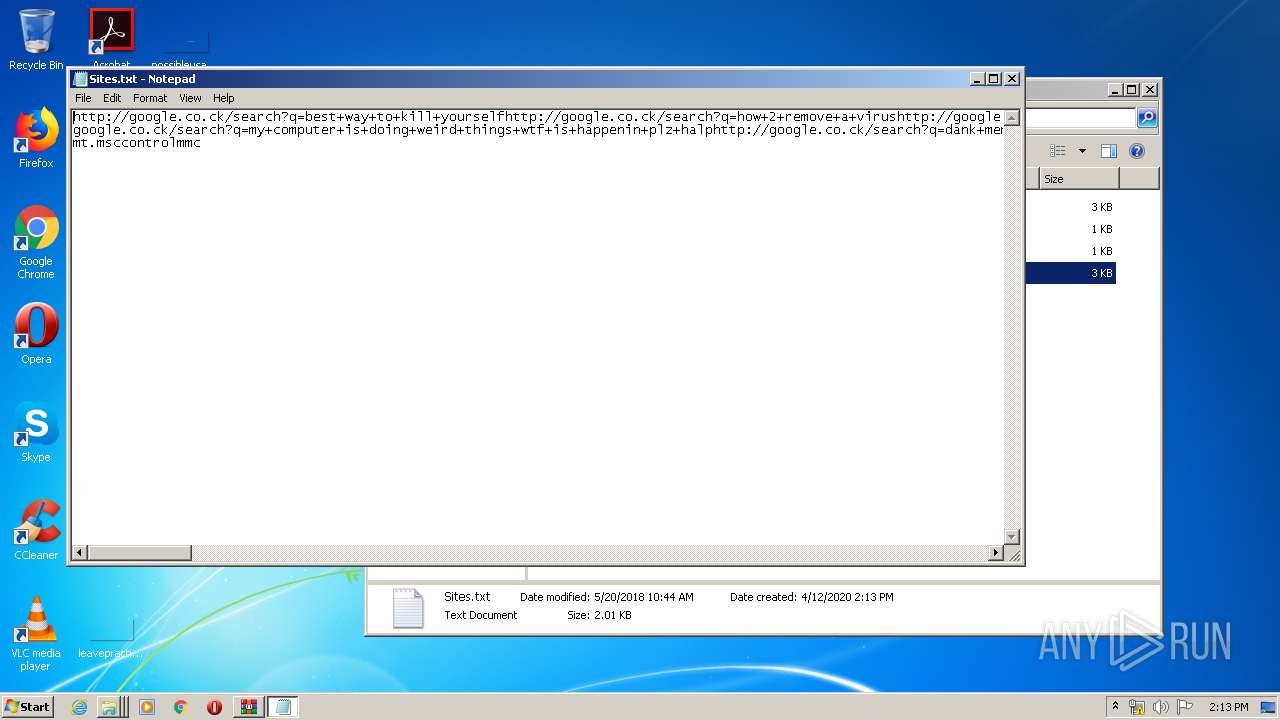
Task: Click Notepad vertical scrollbar down arrow
Action: 1011,537
